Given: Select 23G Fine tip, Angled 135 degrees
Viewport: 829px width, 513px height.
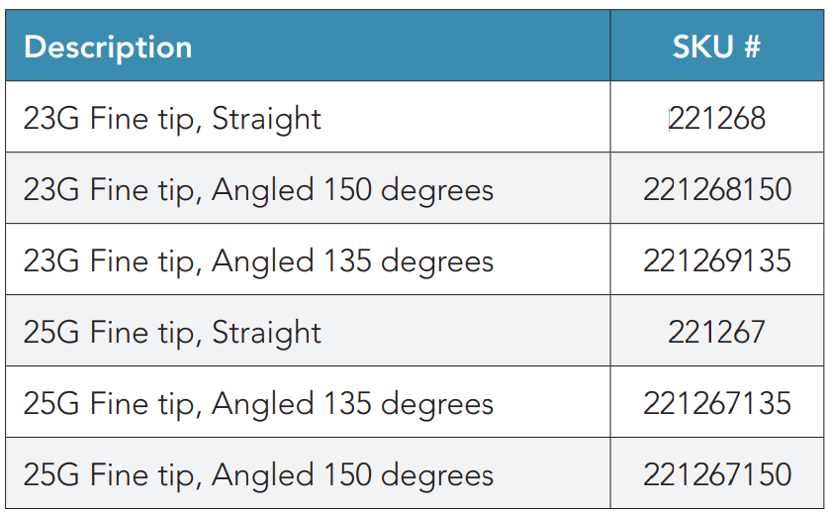Looking at the screenshot, I should (258, 261).
